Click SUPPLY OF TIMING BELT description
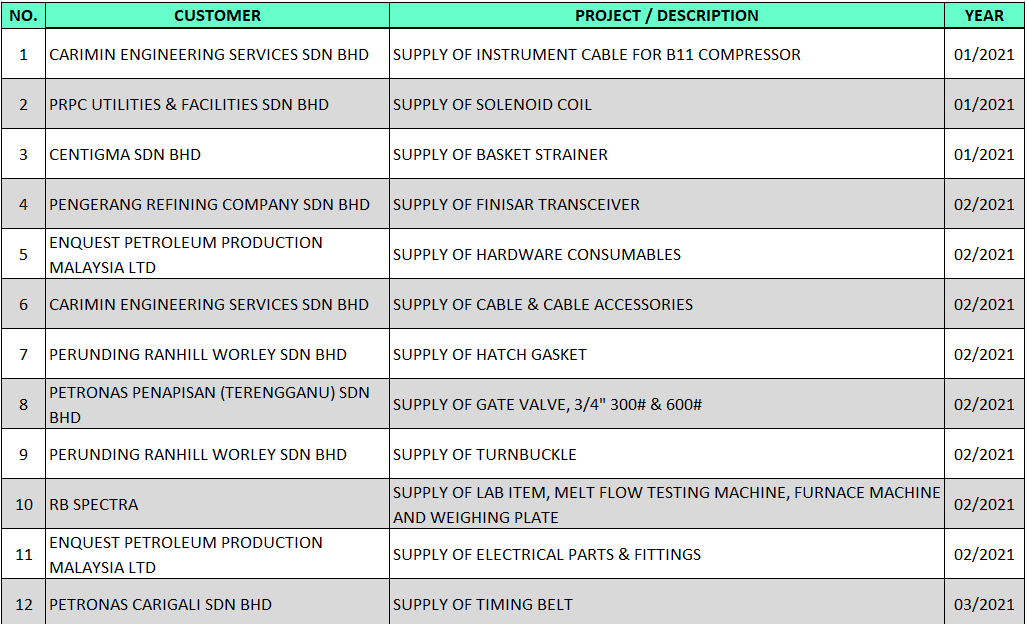 [x=482, y=604]
